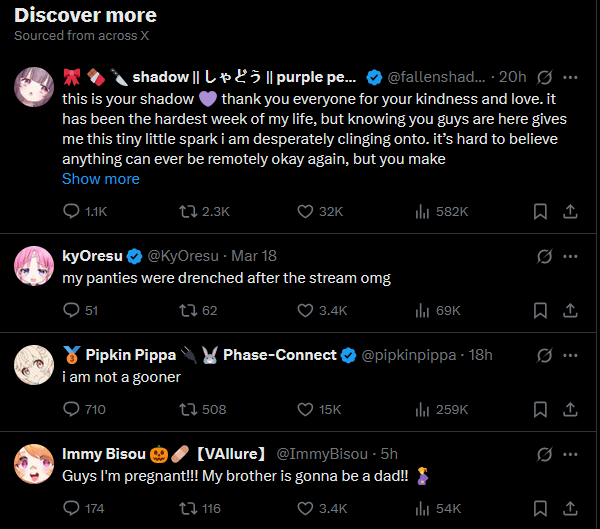Reply to shadow's post
The image size is (600, 529).
[72, 212]
